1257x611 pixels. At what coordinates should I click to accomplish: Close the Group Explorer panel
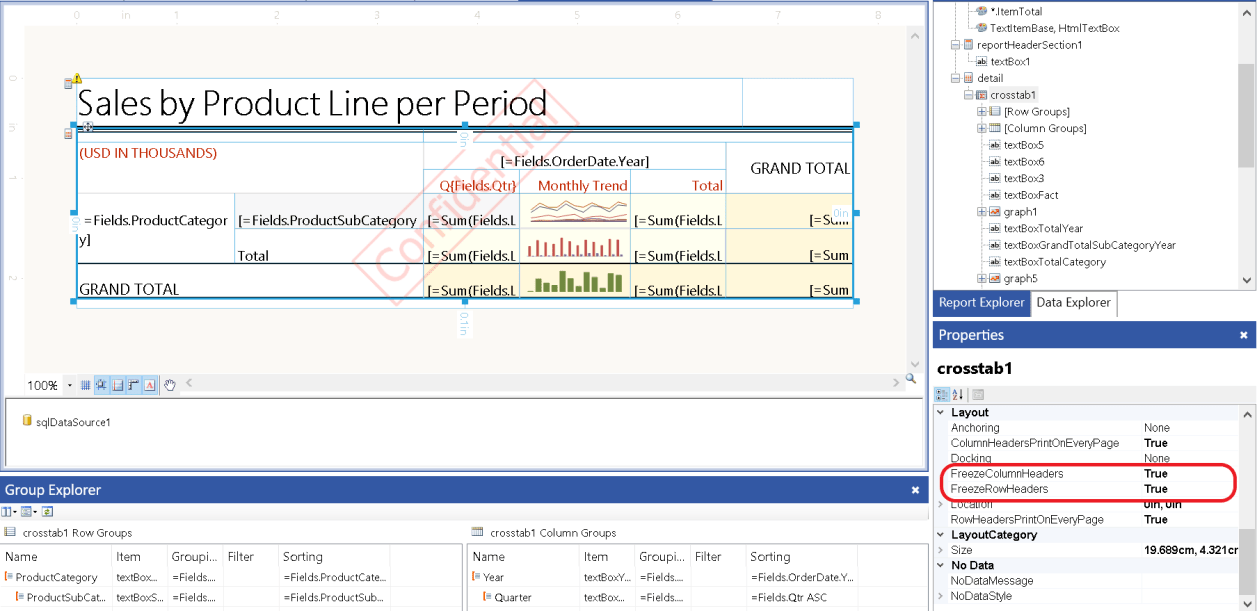[x=915, y=490]
